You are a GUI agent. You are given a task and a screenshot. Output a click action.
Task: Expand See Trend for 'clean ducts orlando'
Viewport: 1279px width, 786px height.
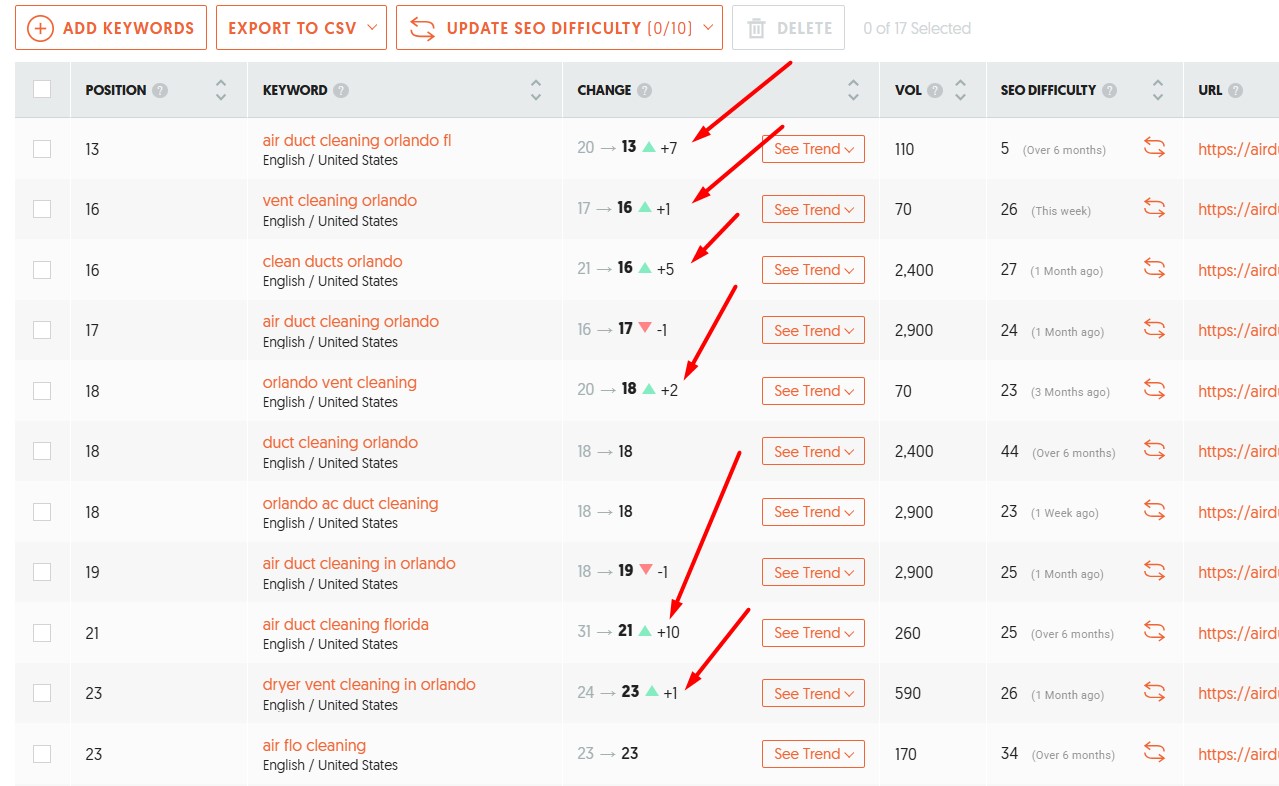point(813,270)
